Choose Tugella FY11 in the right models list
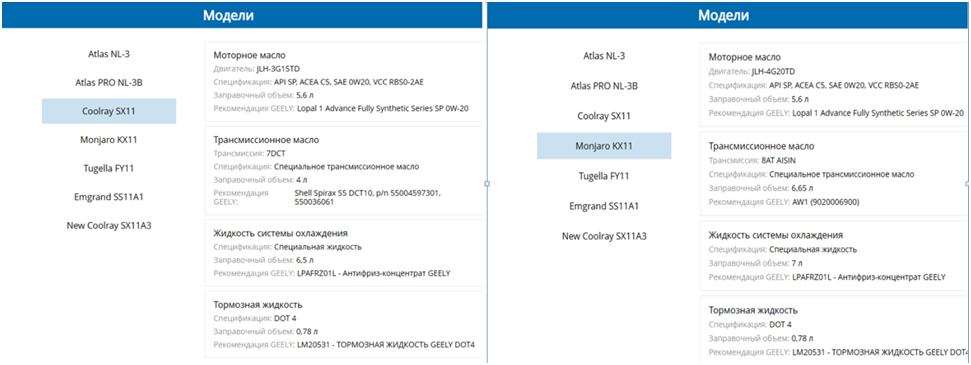971x365 pixels. coord(604,176)
